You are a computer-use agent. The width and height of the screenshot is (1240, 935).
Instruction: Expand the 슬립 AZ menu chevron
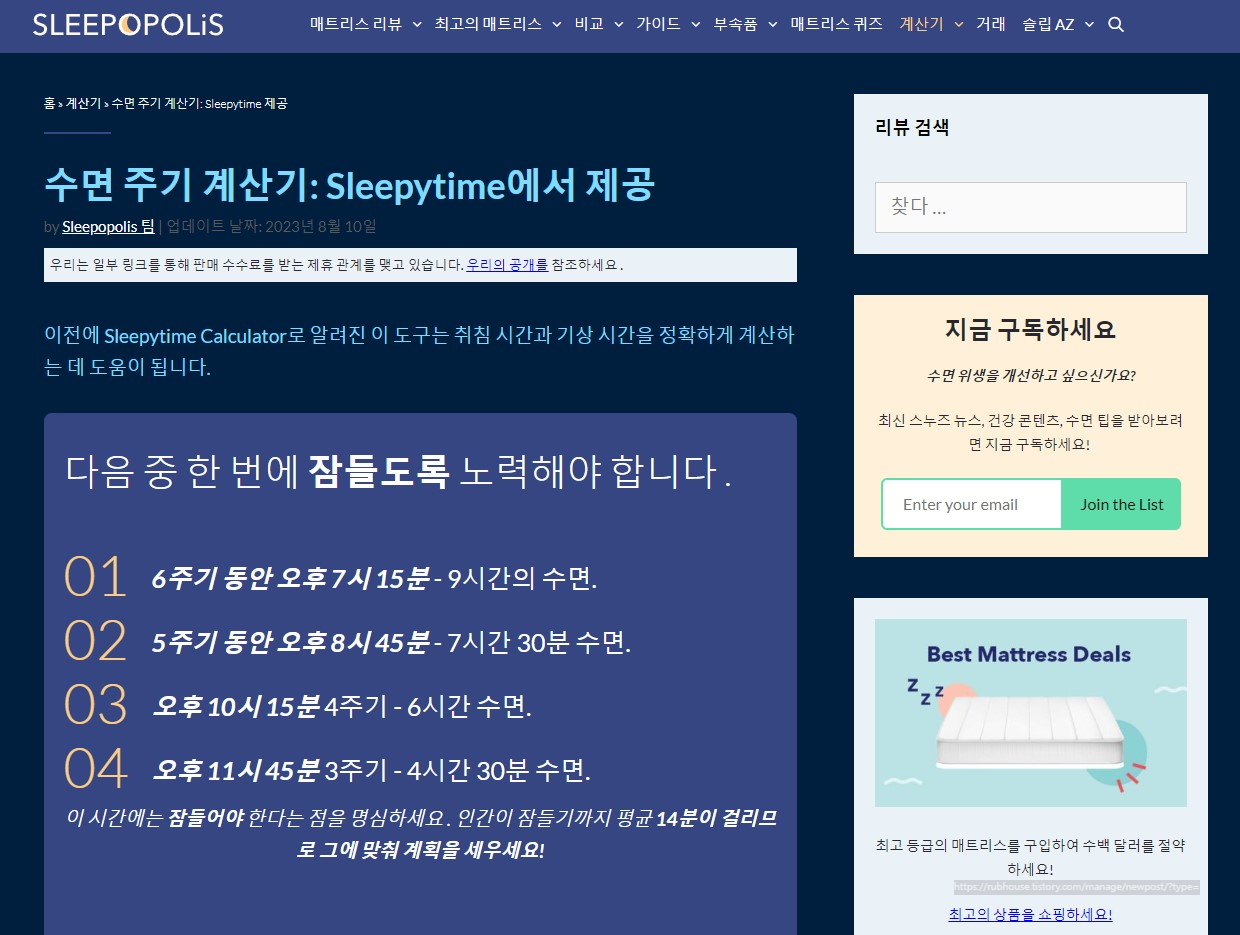pyautogui.click(x=1089, y=25)
